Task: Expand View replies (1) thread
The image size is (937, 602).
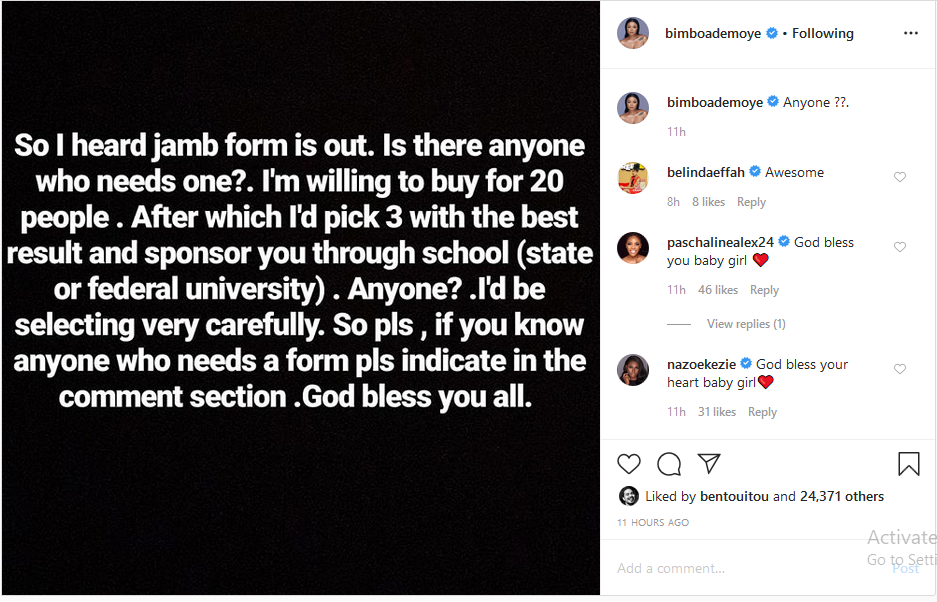Action: (x=745, y=324)
